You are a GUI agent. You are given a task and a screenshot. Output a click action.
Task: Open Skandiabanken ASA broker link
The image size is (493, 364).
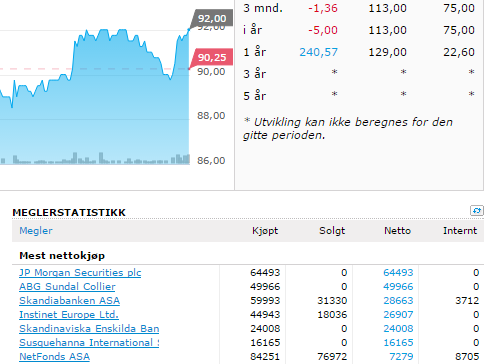tap(69, 301)
